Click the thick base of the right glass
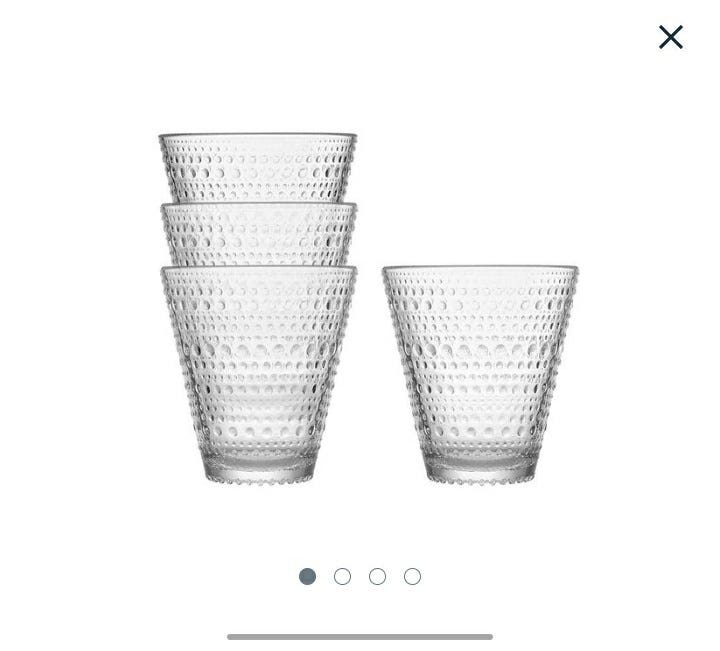Viewport: 720px width, 651px height. tap(481, 468)
